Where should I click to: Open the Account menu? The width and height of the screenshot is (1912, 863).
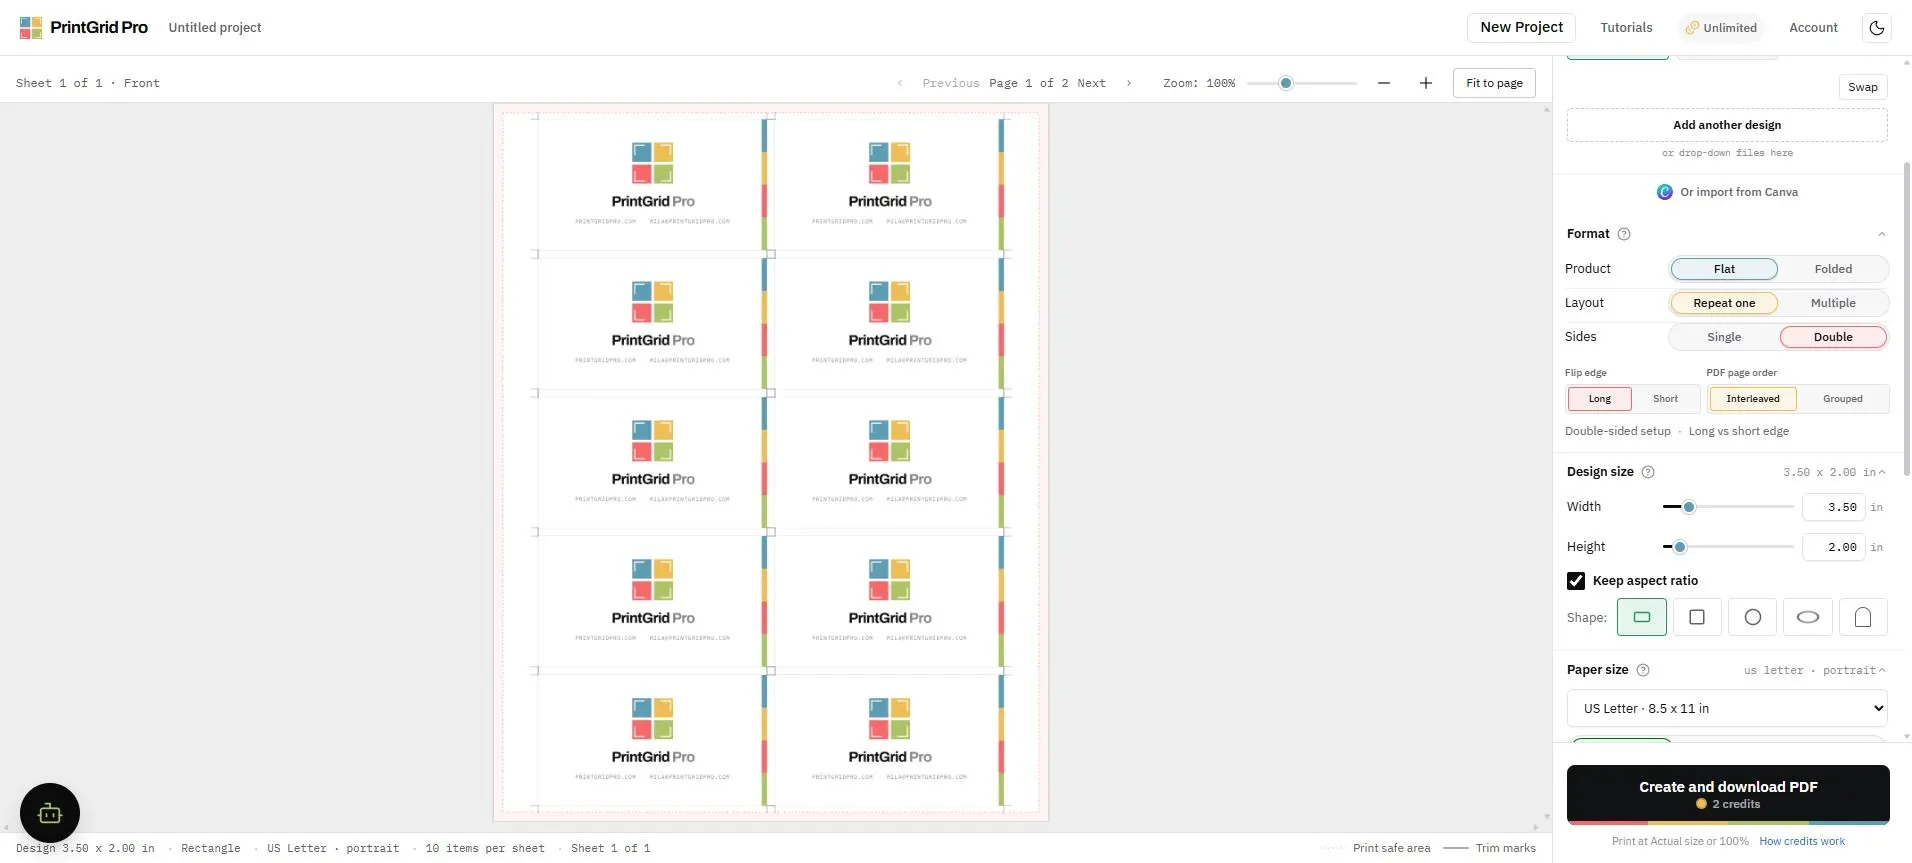(1813, 28)
